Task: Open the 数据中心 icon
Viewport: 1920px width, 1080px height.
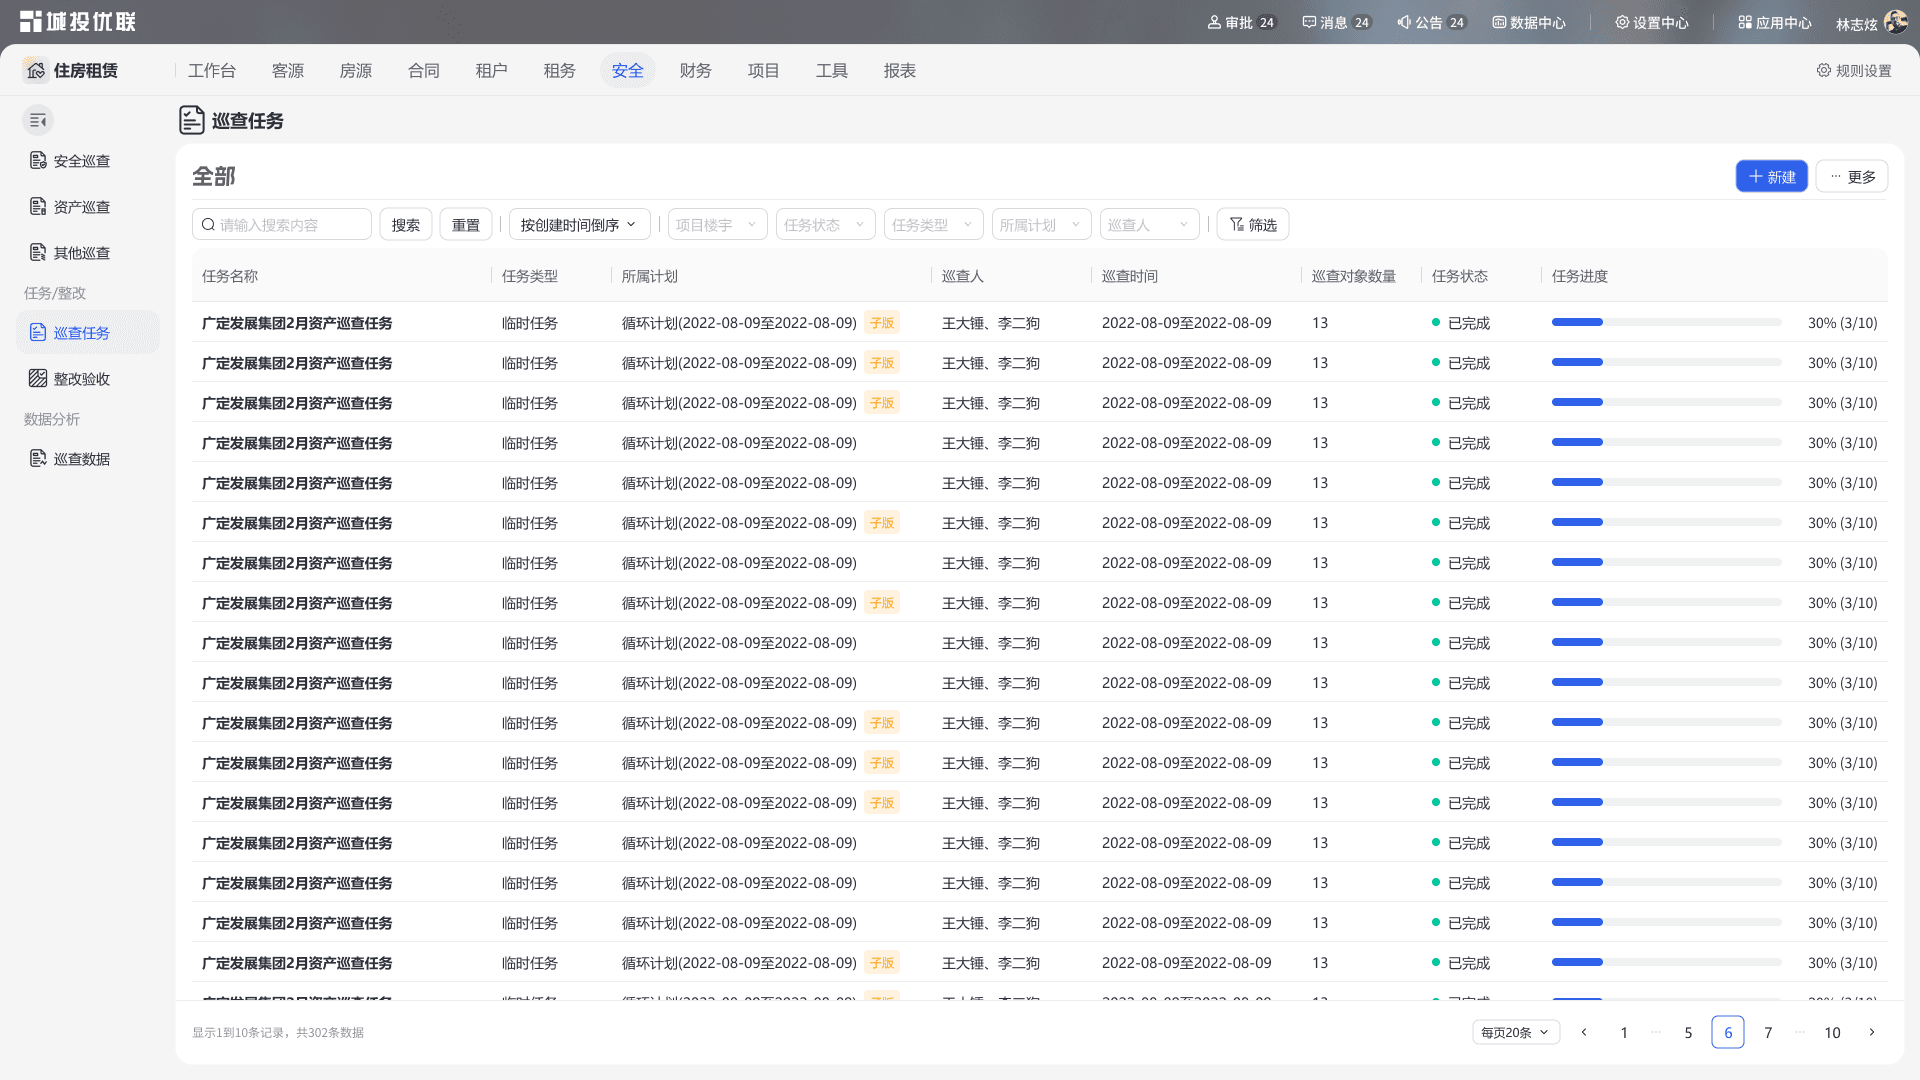Action: (1499, 22)
